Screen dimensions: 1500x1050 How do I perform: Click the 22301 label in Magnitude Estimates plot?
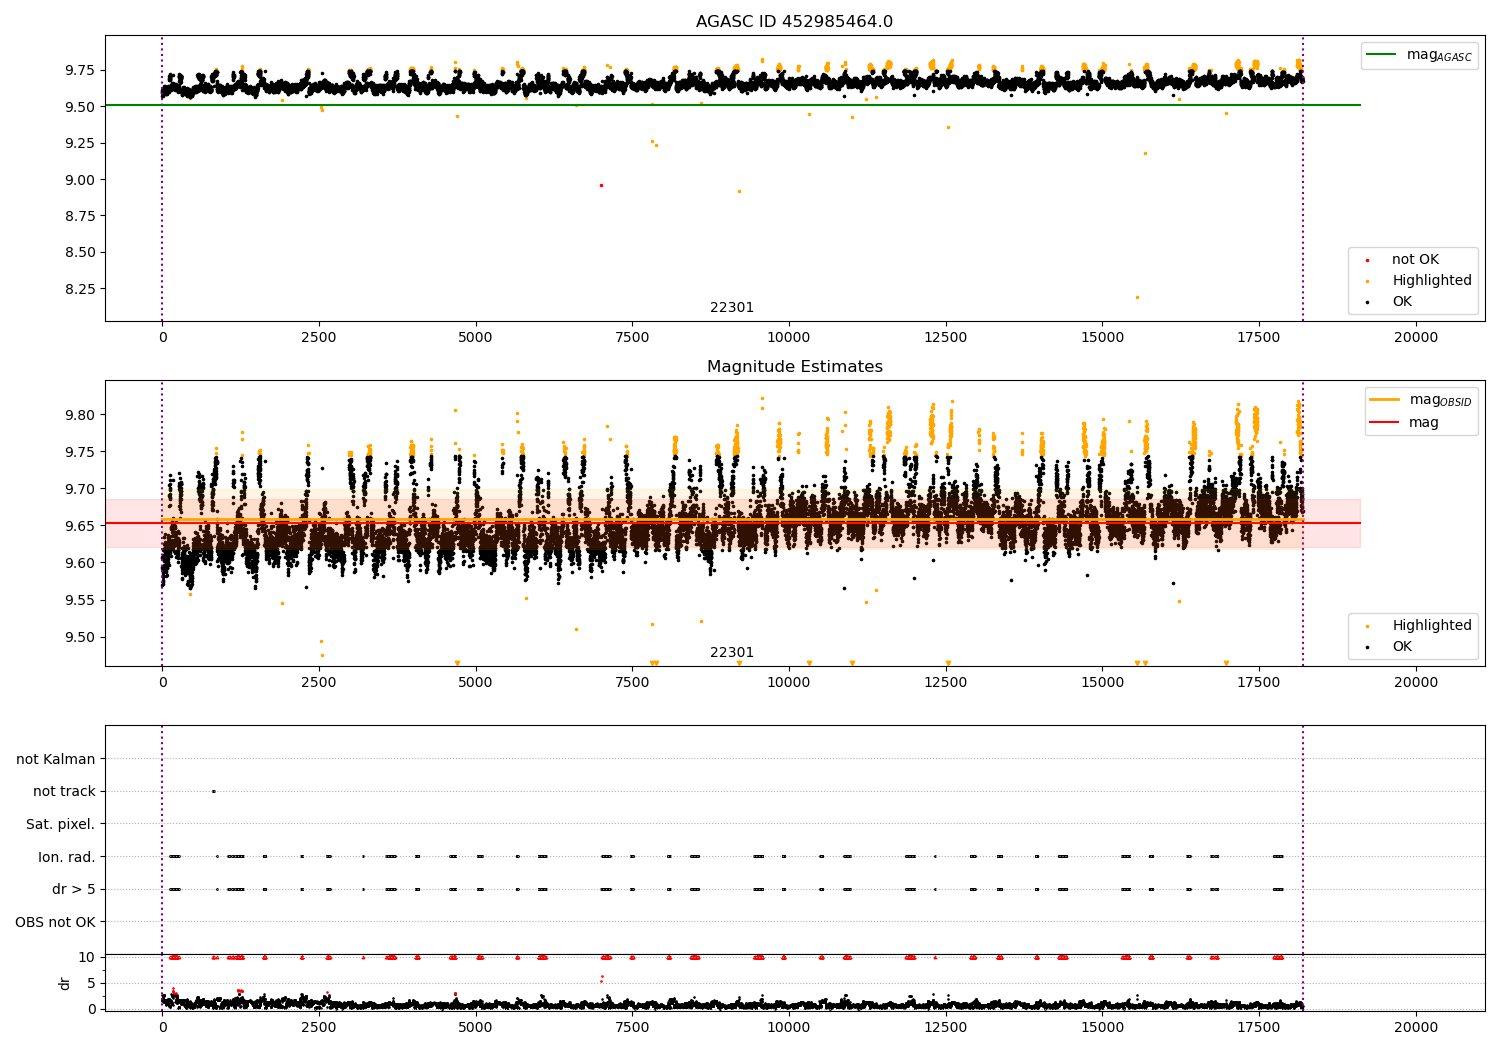pos(732,653)
